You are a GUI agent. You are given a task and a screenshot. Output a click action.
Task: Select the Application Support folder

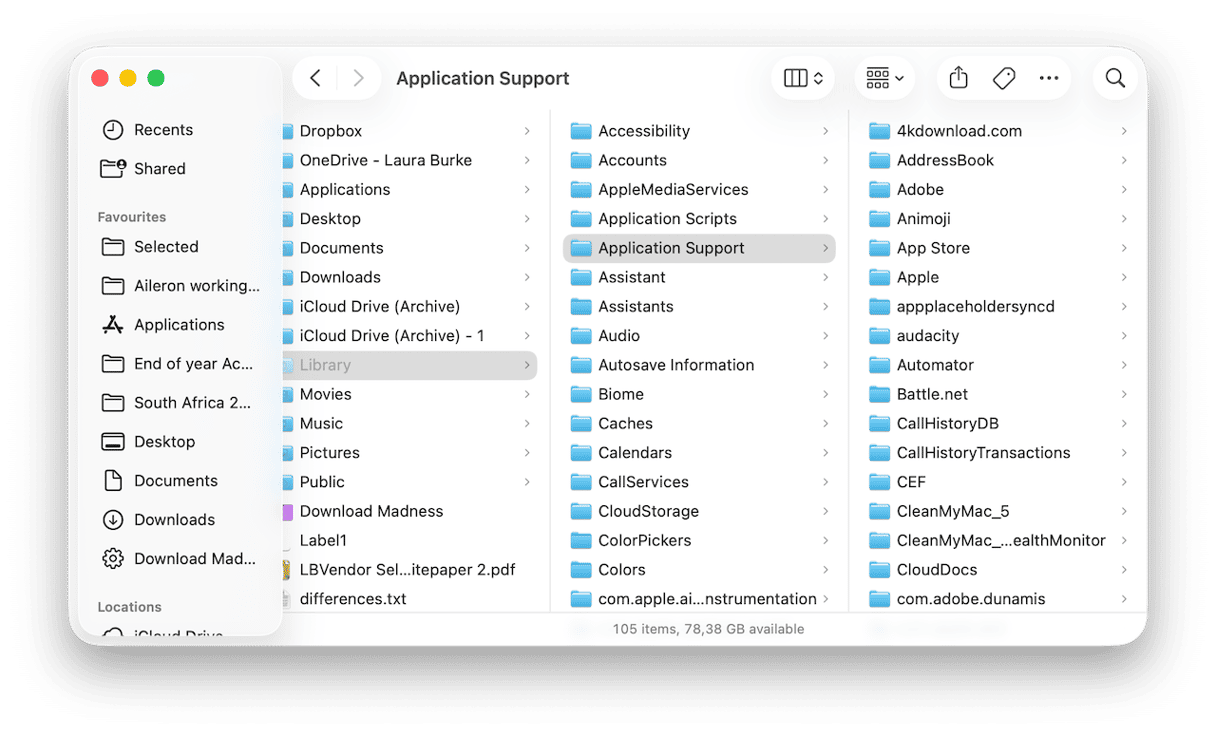click(x=670, y=247)
